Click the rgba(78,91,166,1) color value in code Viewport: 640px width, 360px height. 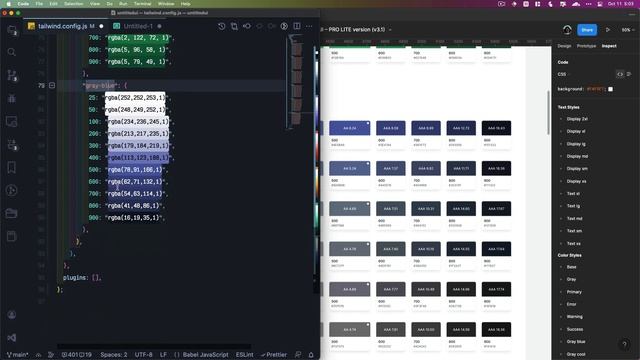[135, 170]
